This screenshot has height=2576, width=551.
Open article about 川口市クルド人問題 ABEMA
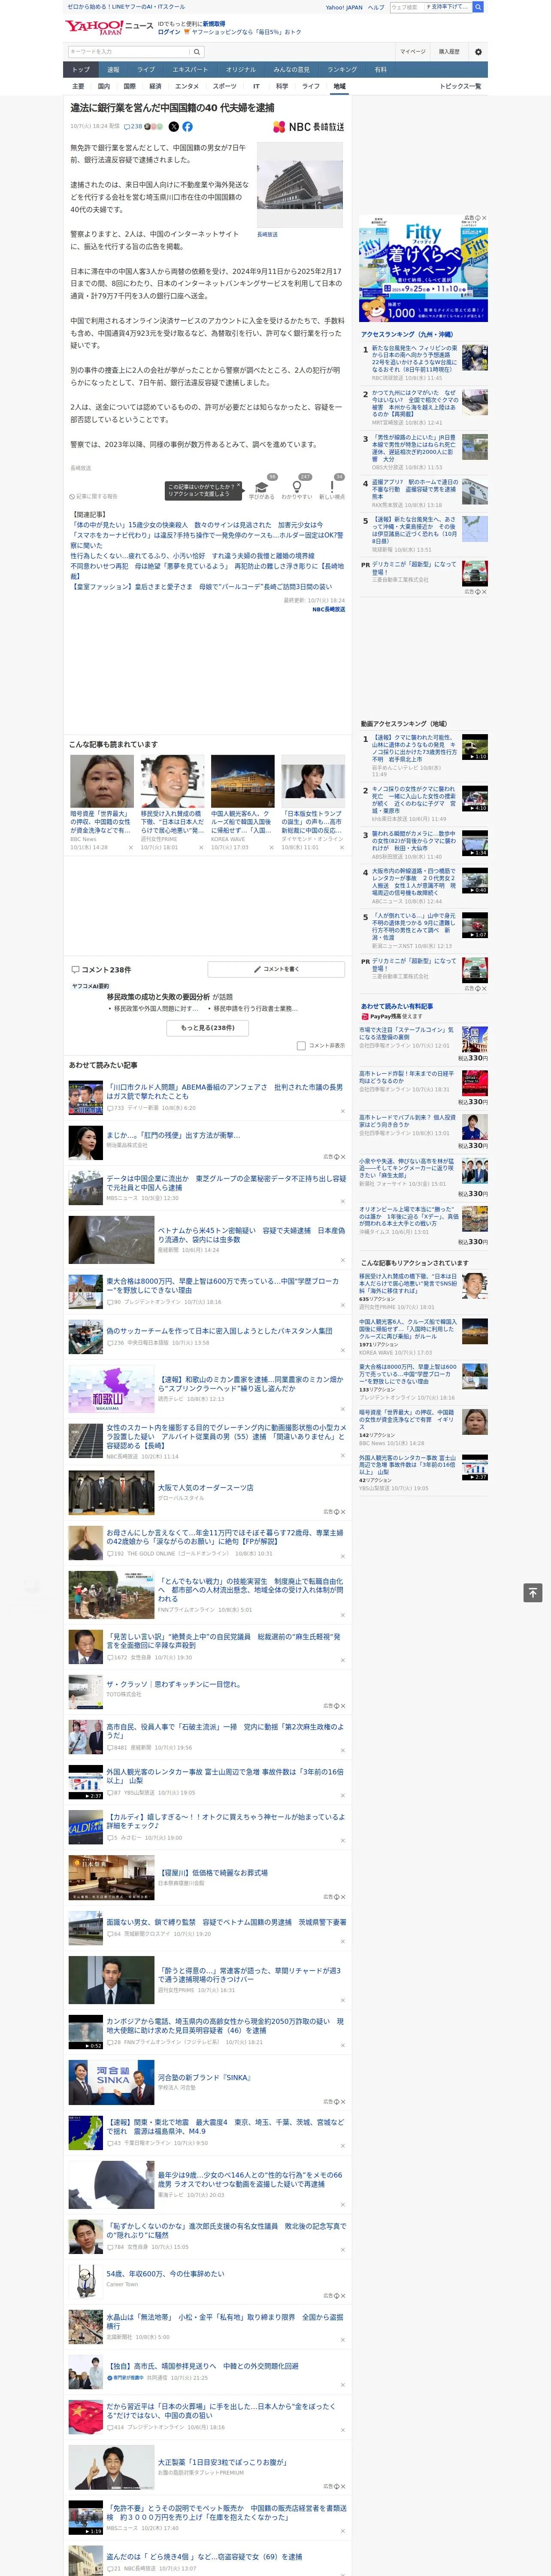225,1091
